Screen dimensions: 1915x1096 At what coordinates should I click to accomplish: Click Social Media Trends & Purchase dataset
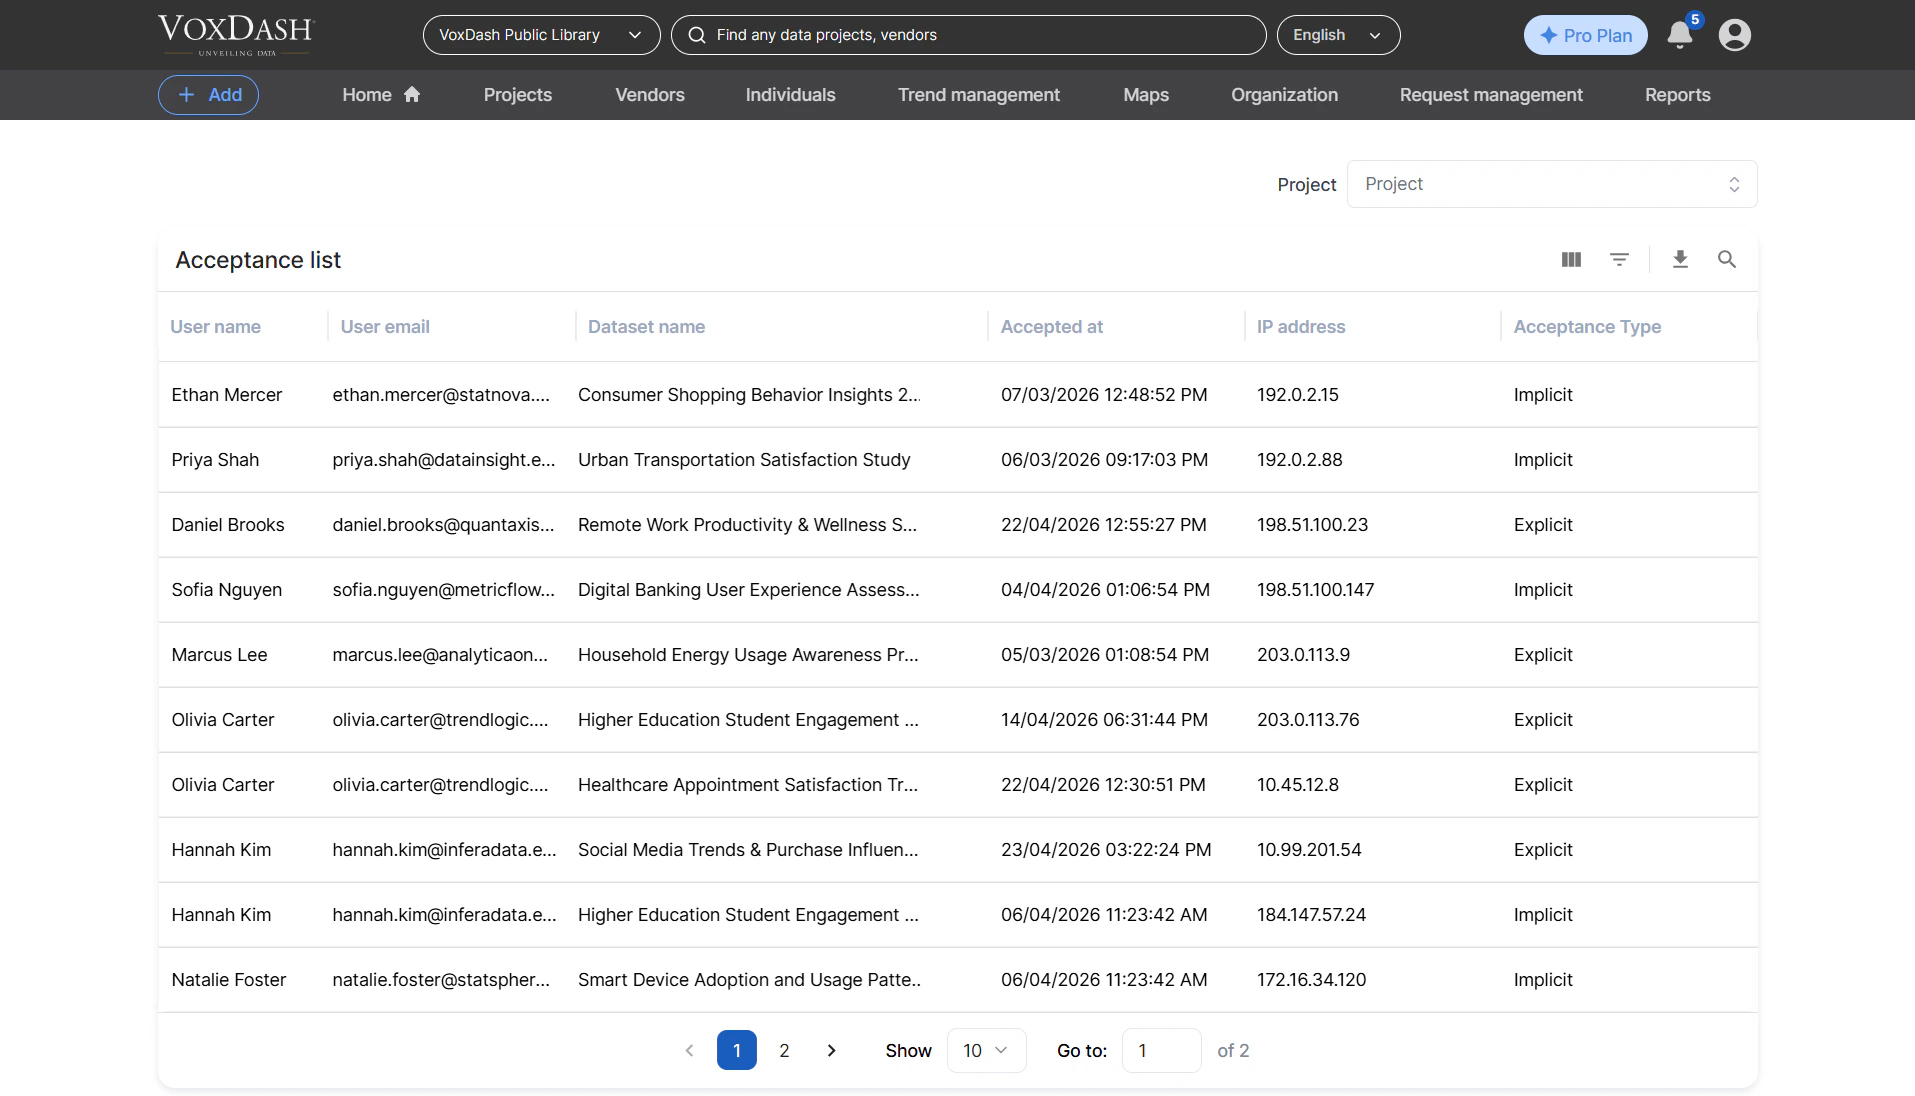tap(748, 850)
